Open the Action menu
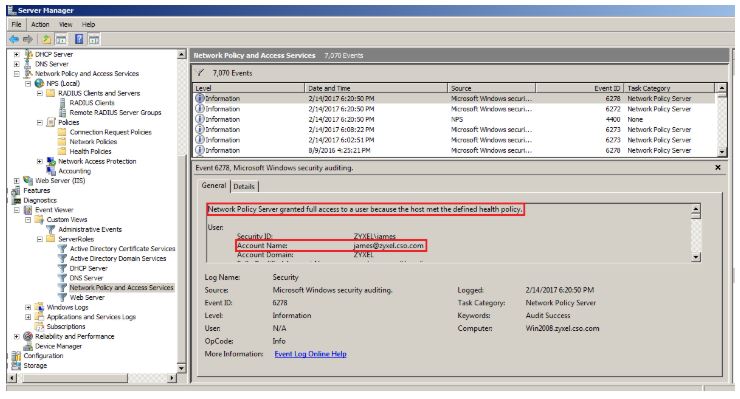The height and width of the screenshot is (399, 740). [x=40, y=25]
